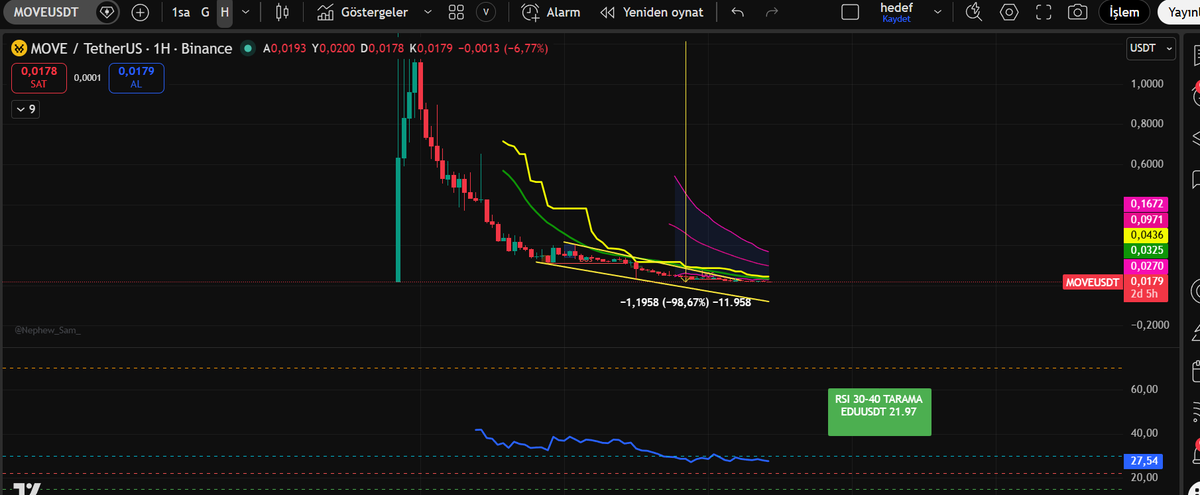Click the 0,0325 green price label
Image resolution: width=1200 pixels, height=495 pixels.
[x=1146, y=250]
